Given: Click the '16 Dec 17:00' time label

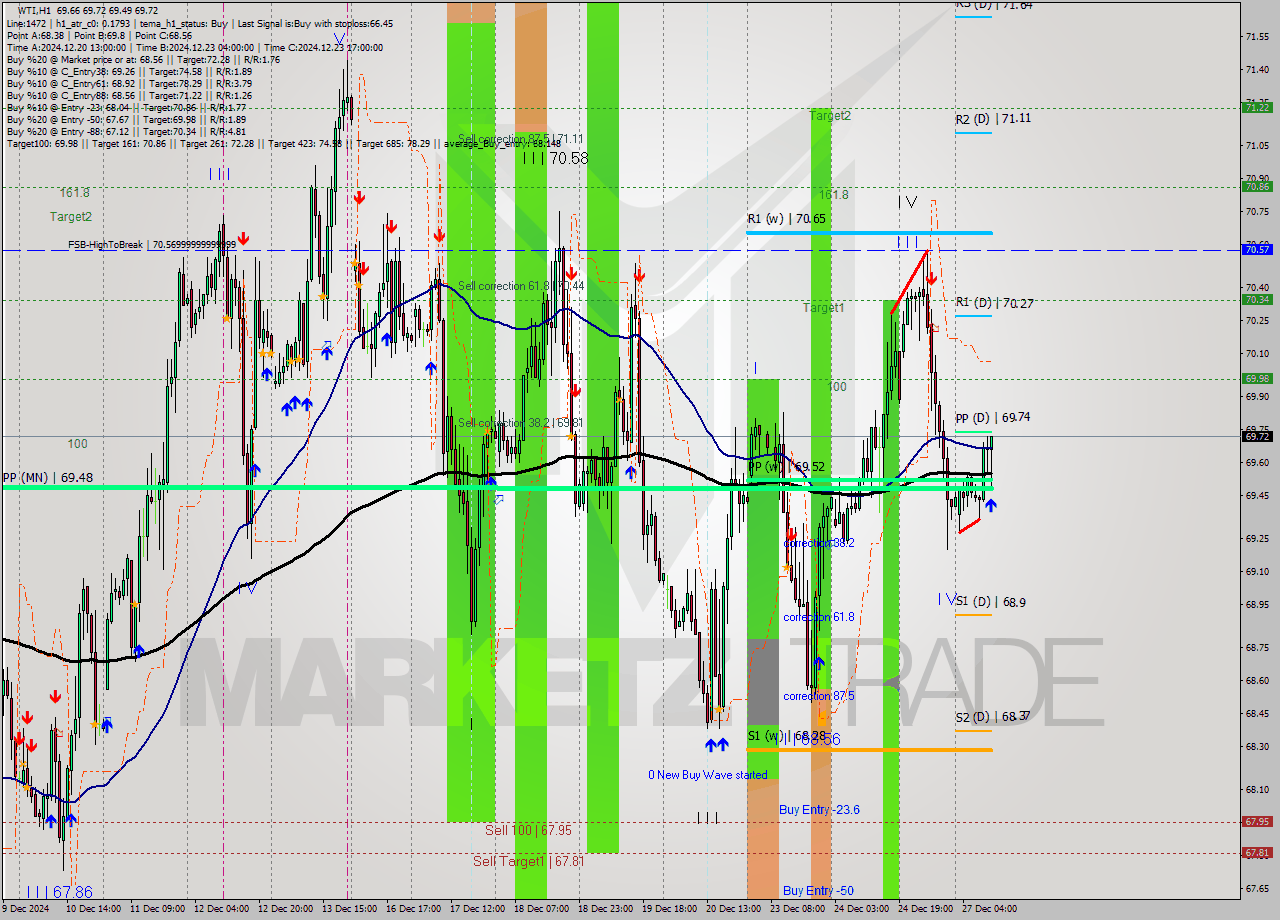Looking at the screenshot, I should 413,909.
